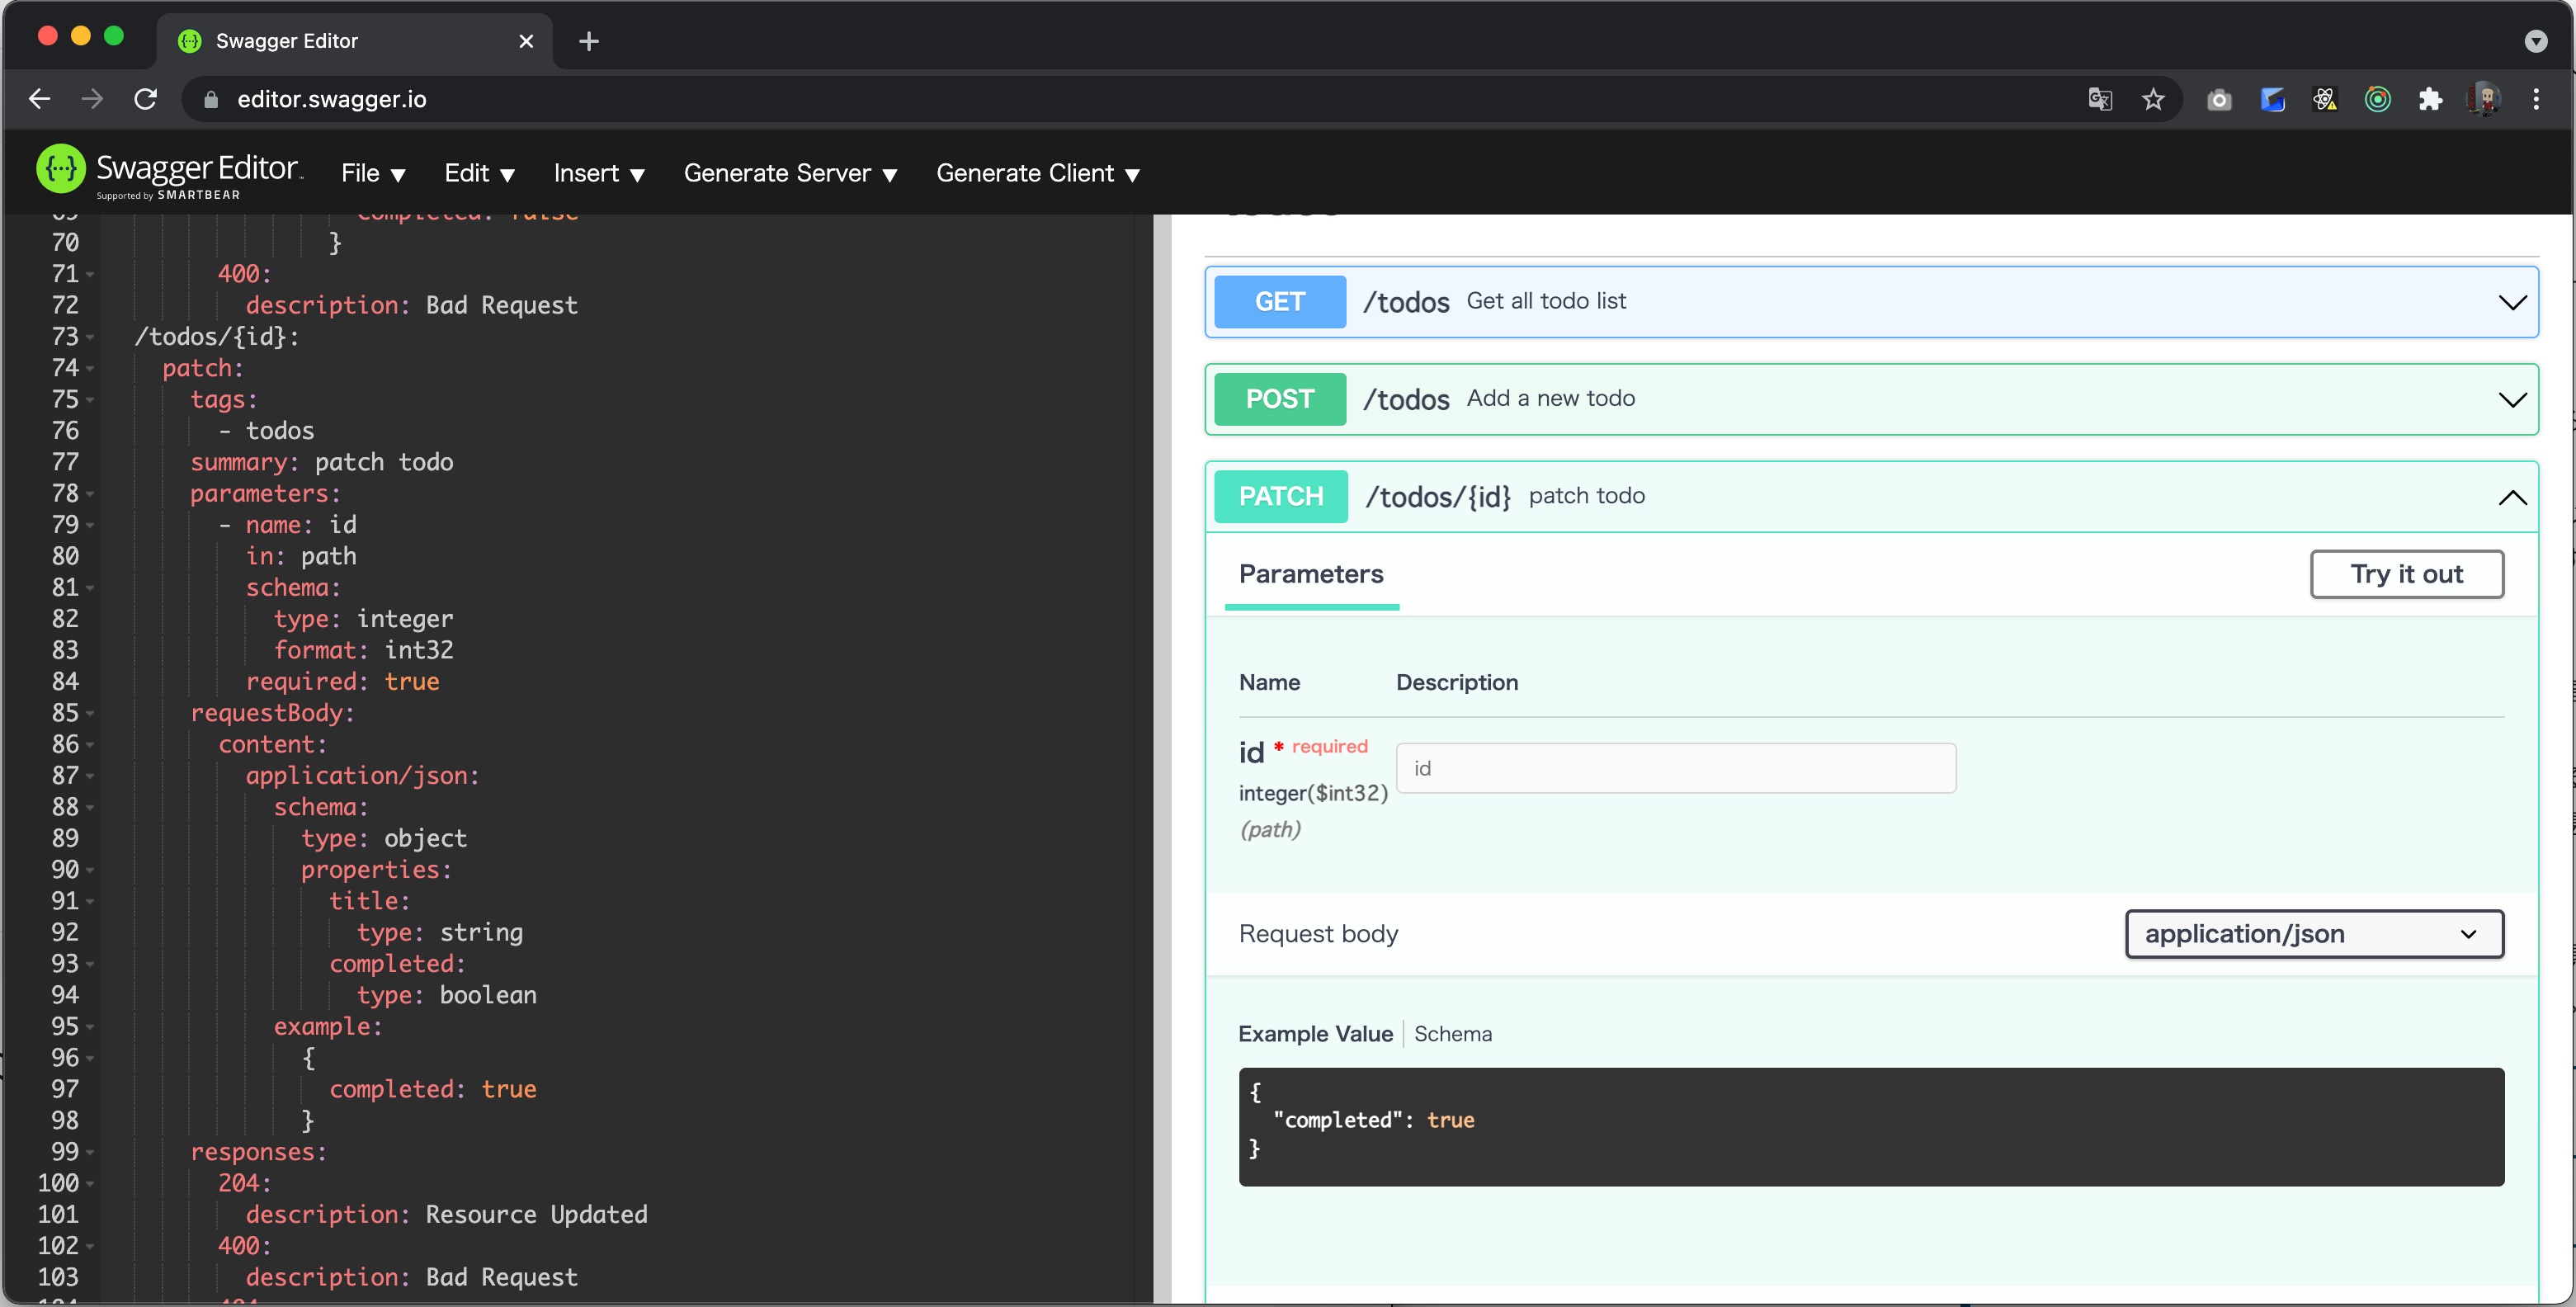The height and width of the screenshot is (1307, 2576).
Task: Open the Edit menu
Action: point(479,173)
